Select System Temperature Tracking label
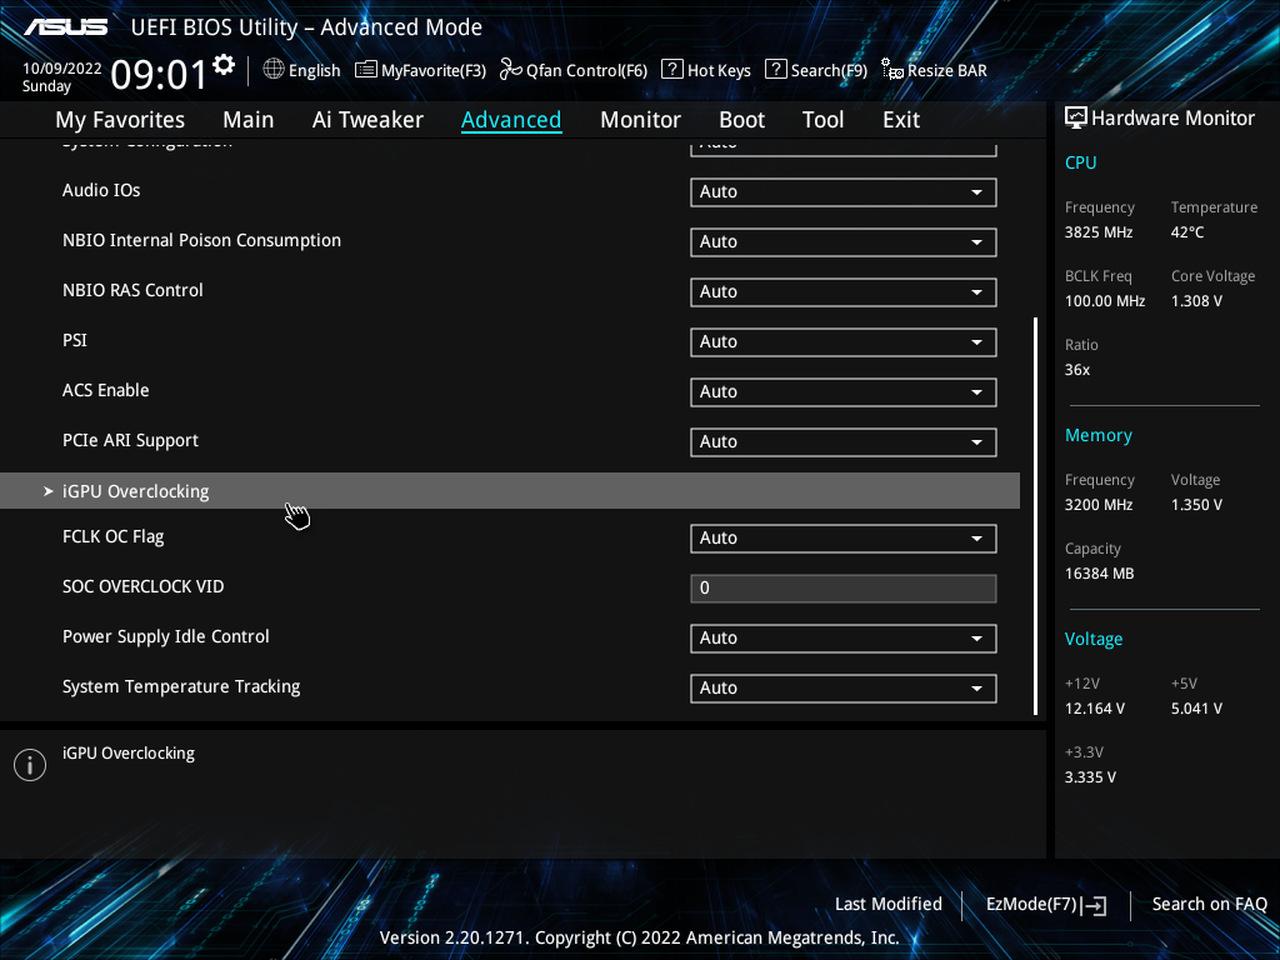The width and height of the screenshot is (1280, 960). pyautogui.click(x=181, y=687)
